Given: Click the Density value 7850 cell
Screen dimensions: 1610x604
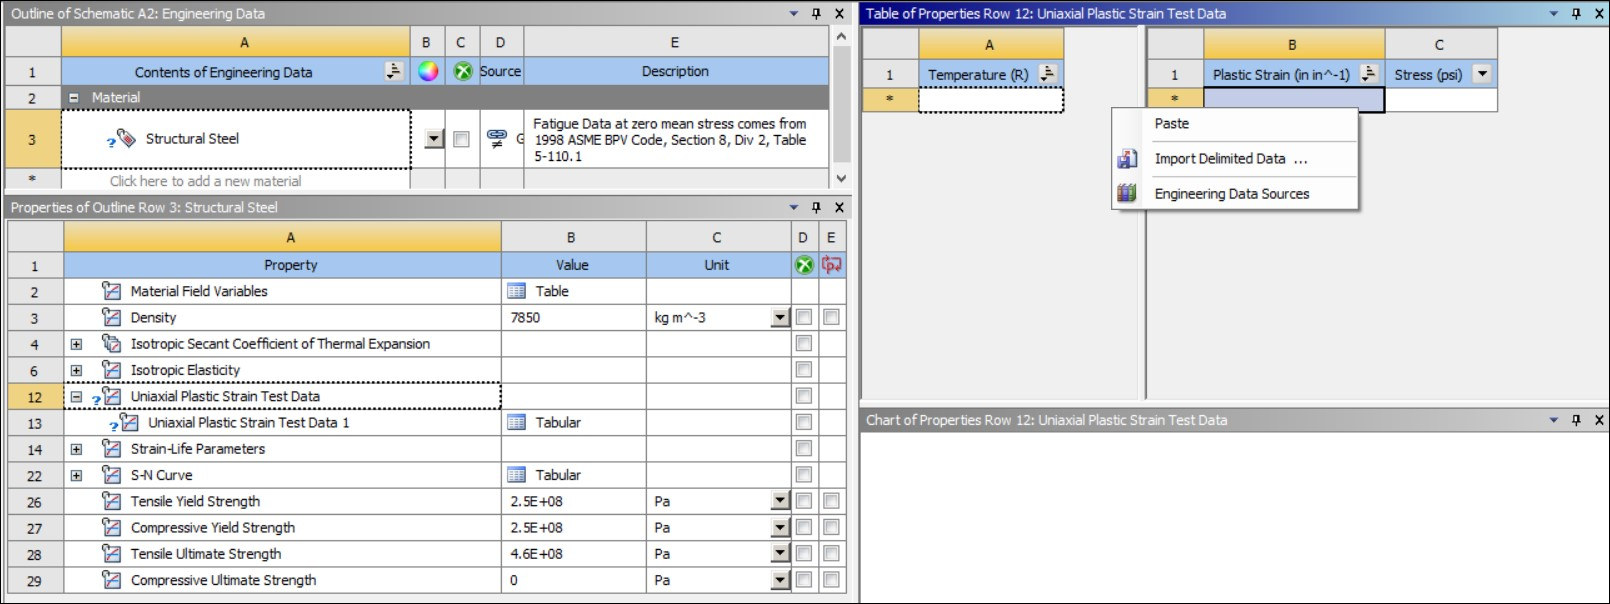Looking at the screenshot, I should [573, 317].
